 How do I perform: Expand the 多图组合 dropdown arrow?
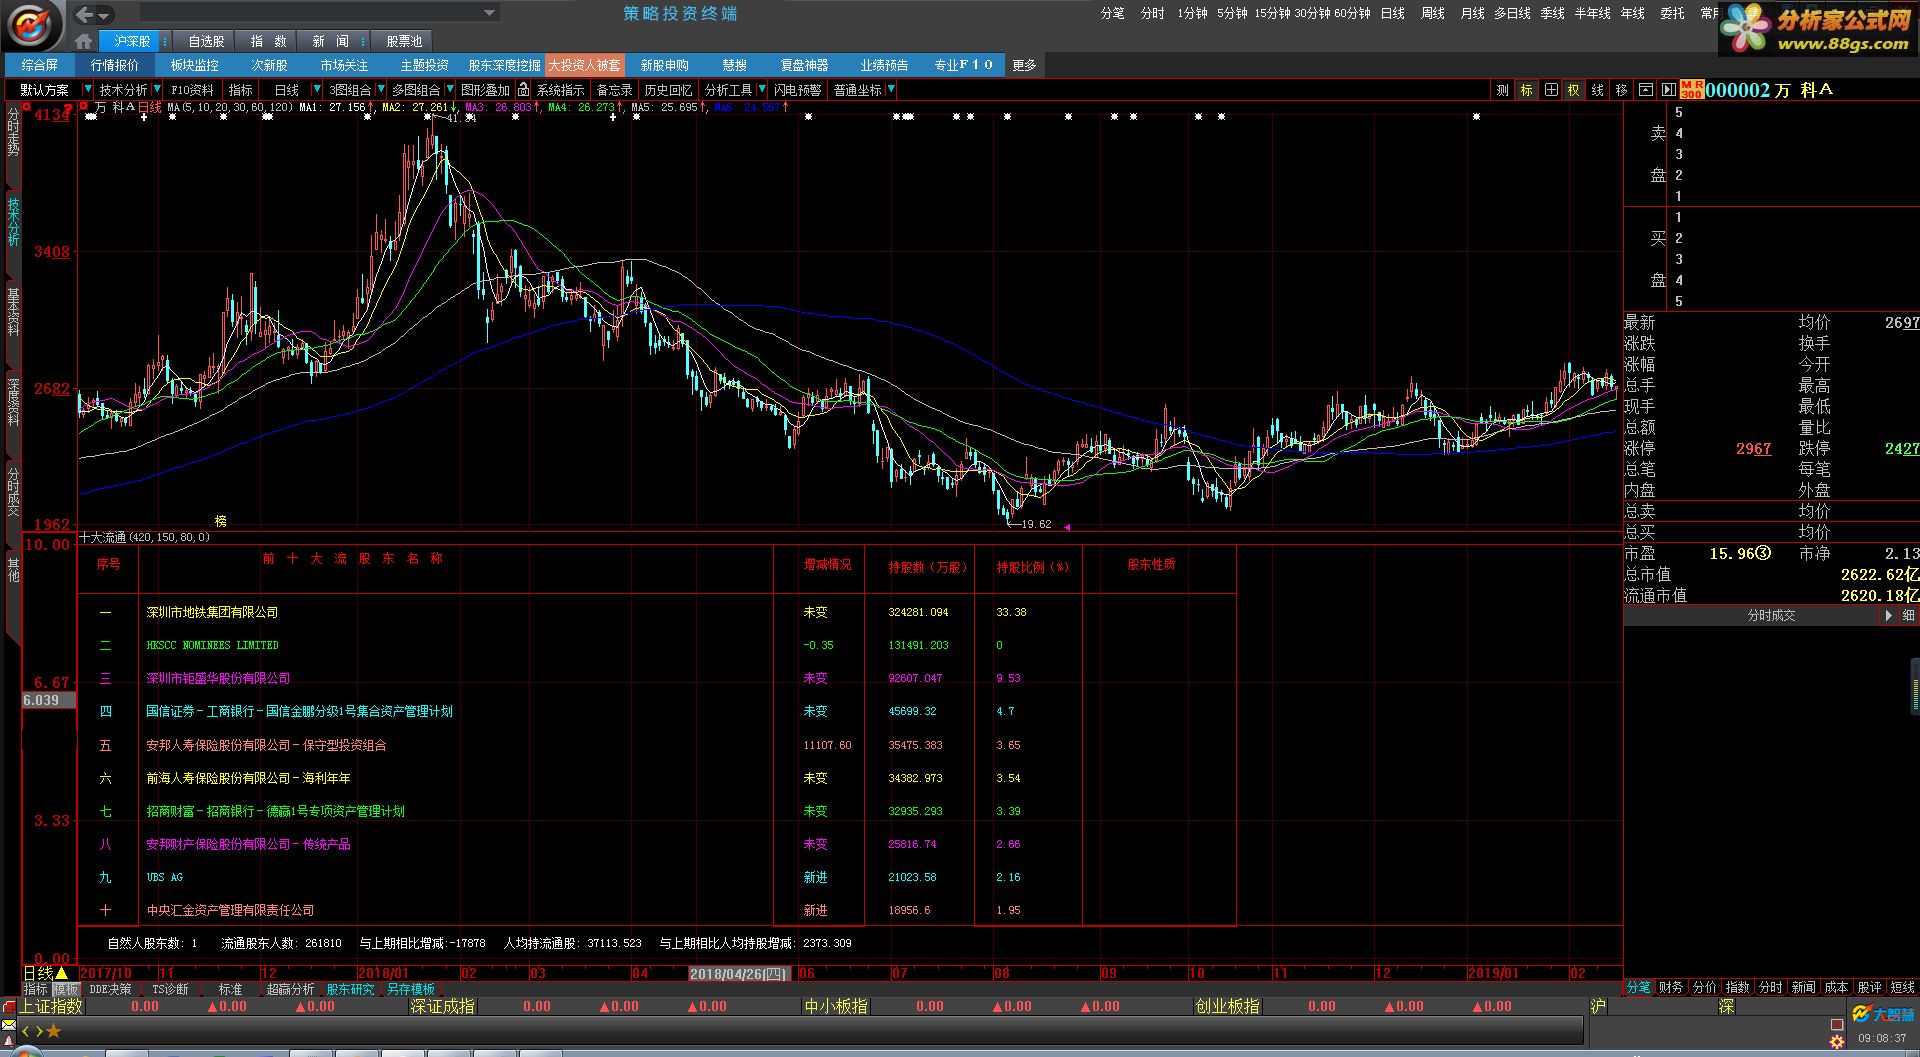pyautogui.click(x=450, y=89)
